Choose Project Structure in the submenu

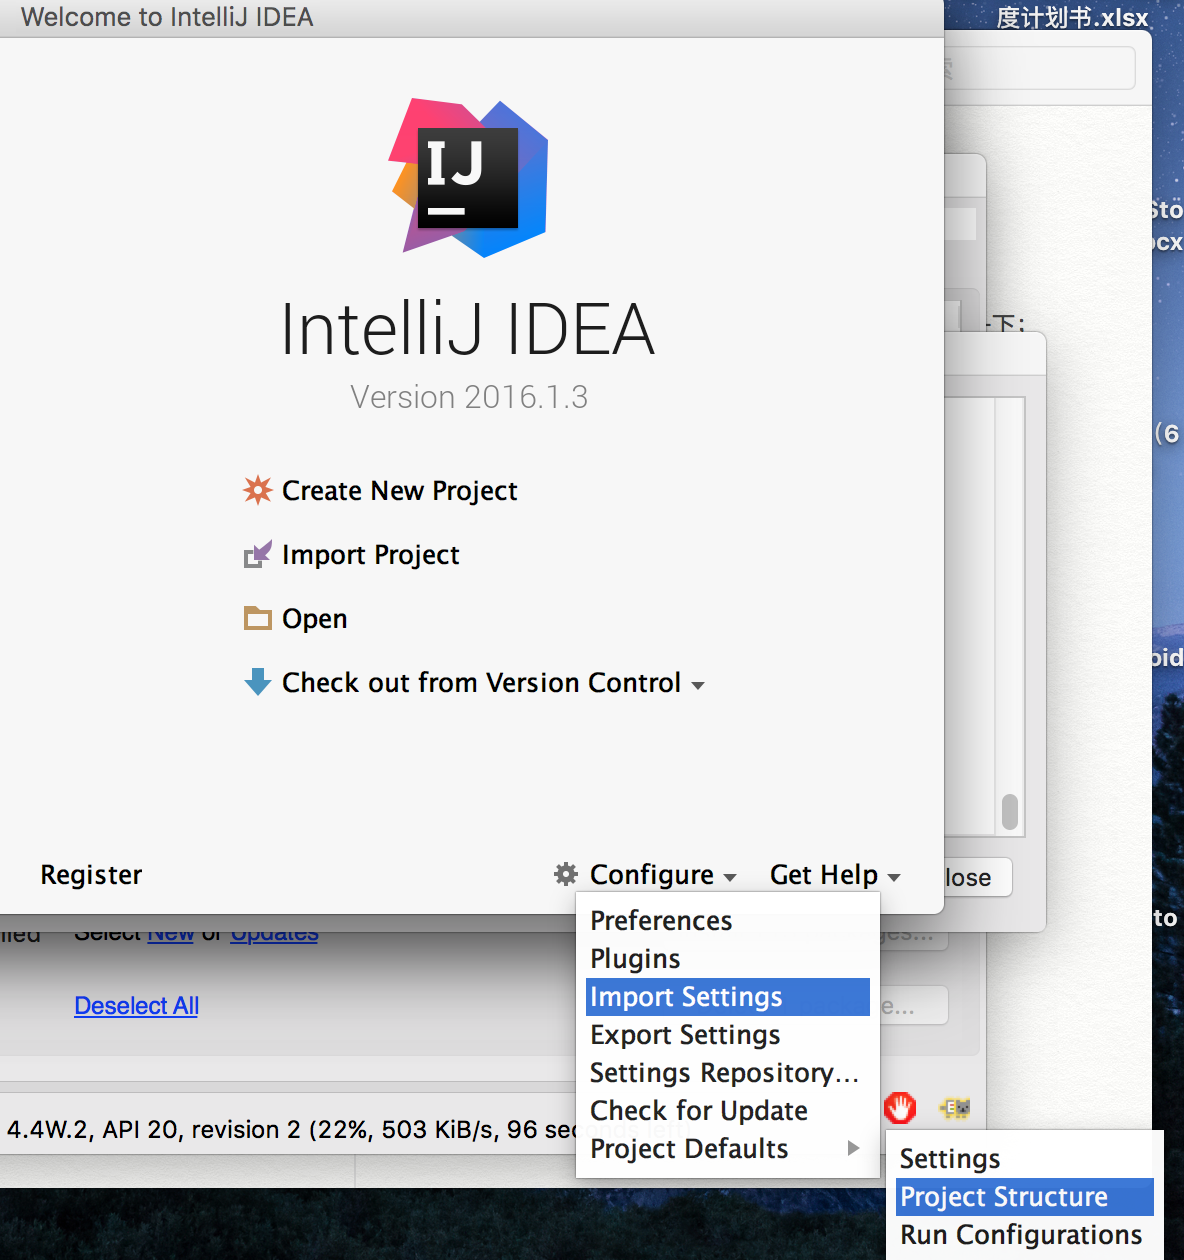(x=1025, y=1197)
